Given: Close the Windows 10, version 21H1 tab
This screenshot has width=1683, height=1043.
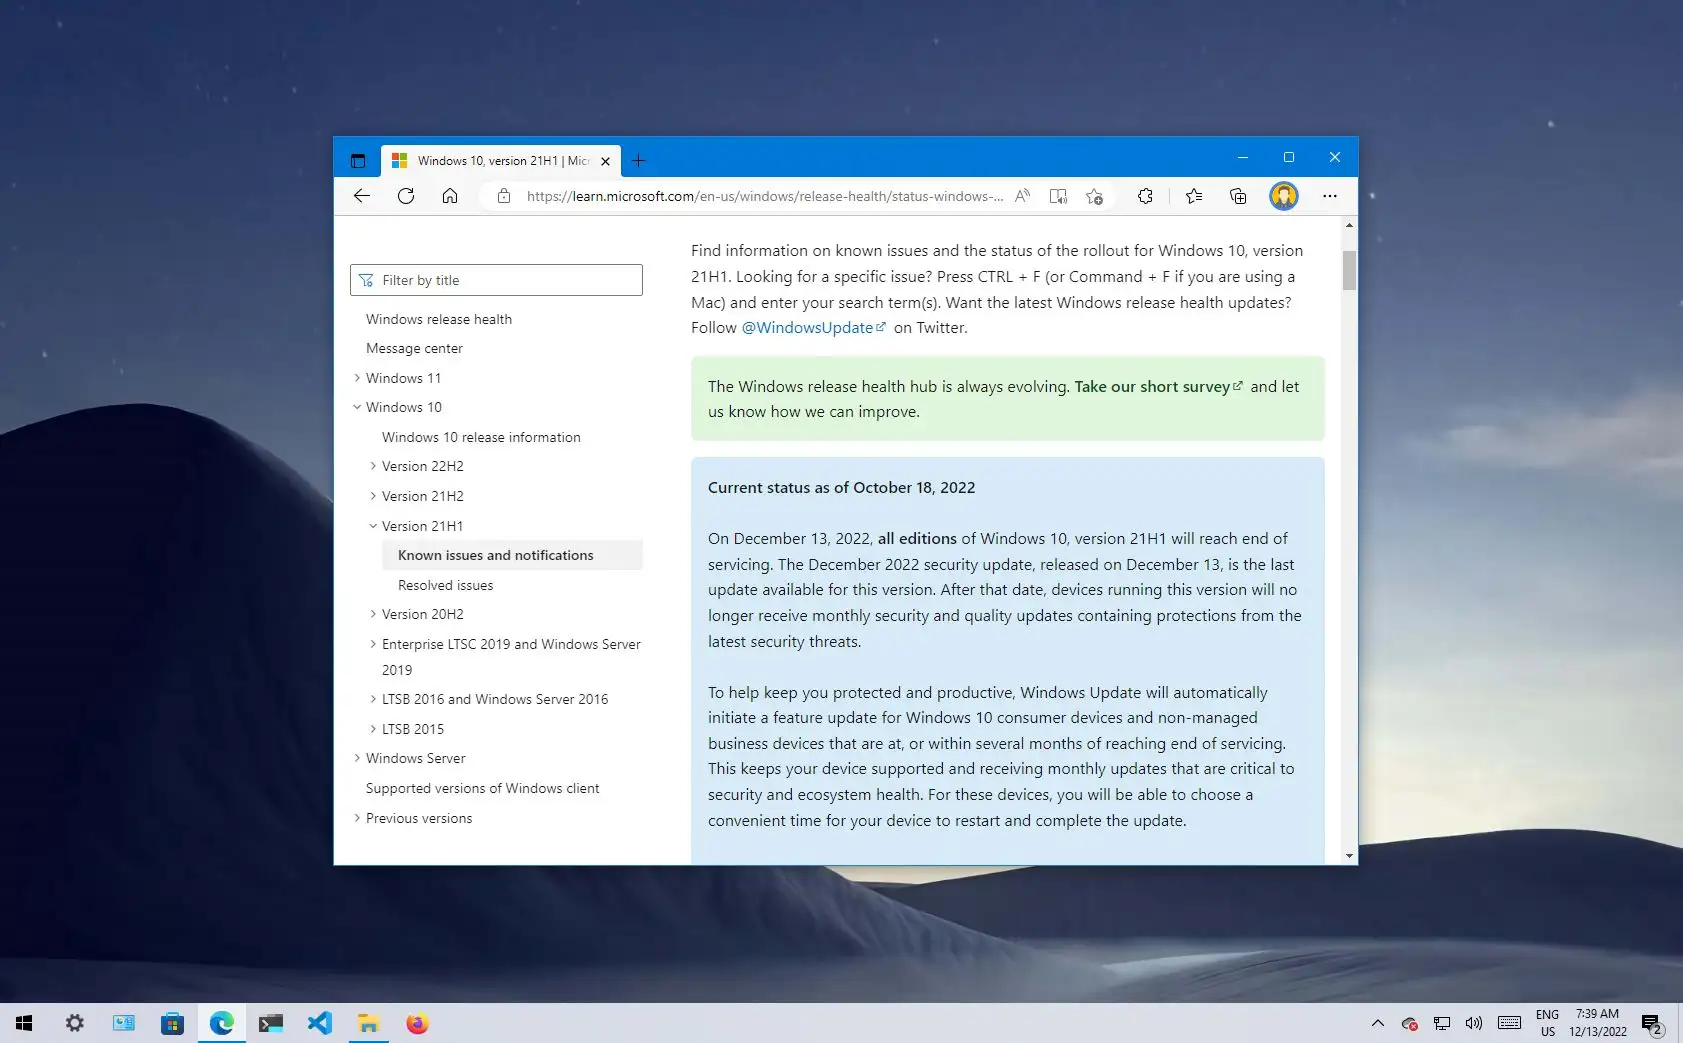Looking at the screenshot, I should (605, 161).
